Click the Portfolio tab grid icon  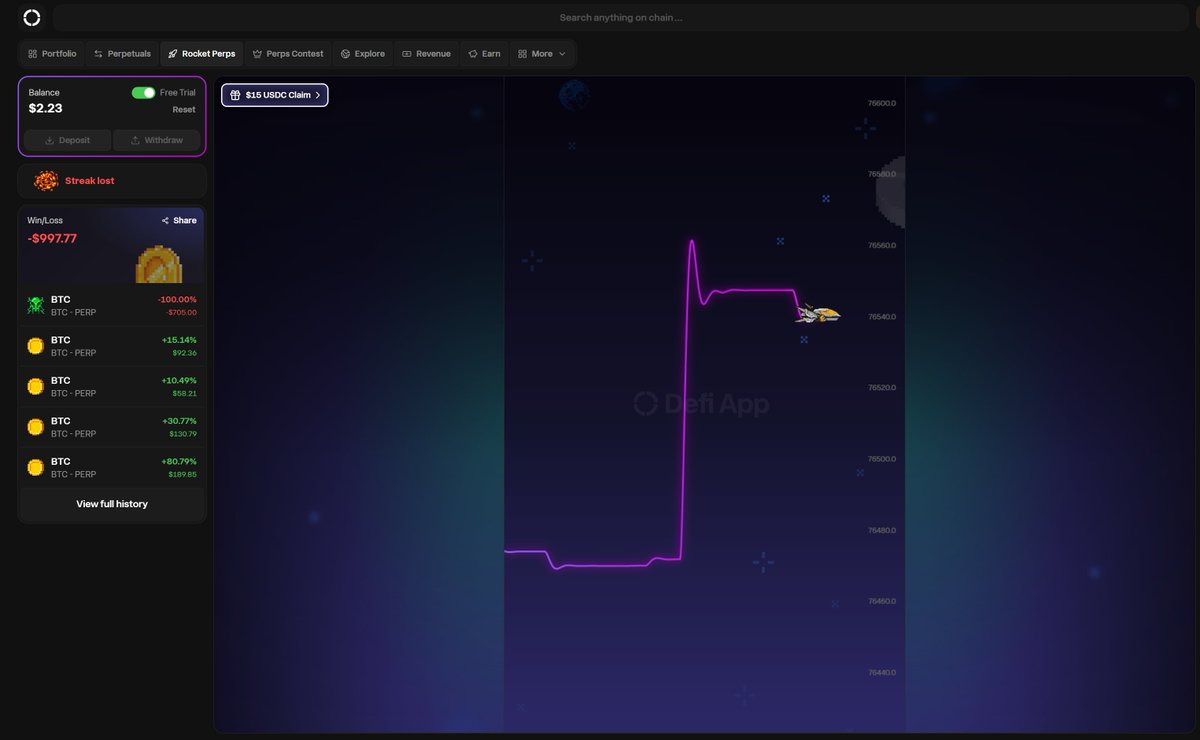pyautogui.click(x=33, y=54)
